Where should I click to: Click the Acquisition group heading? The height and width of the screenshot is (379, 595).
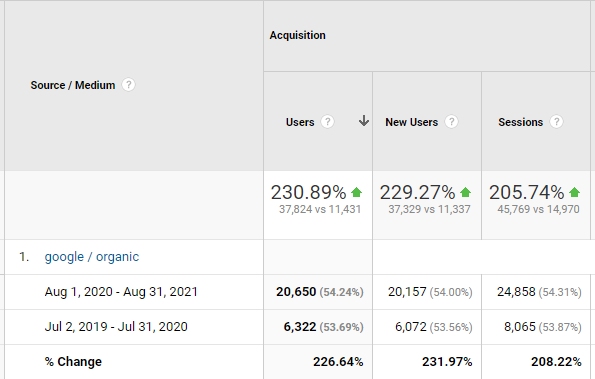point(298,35)
